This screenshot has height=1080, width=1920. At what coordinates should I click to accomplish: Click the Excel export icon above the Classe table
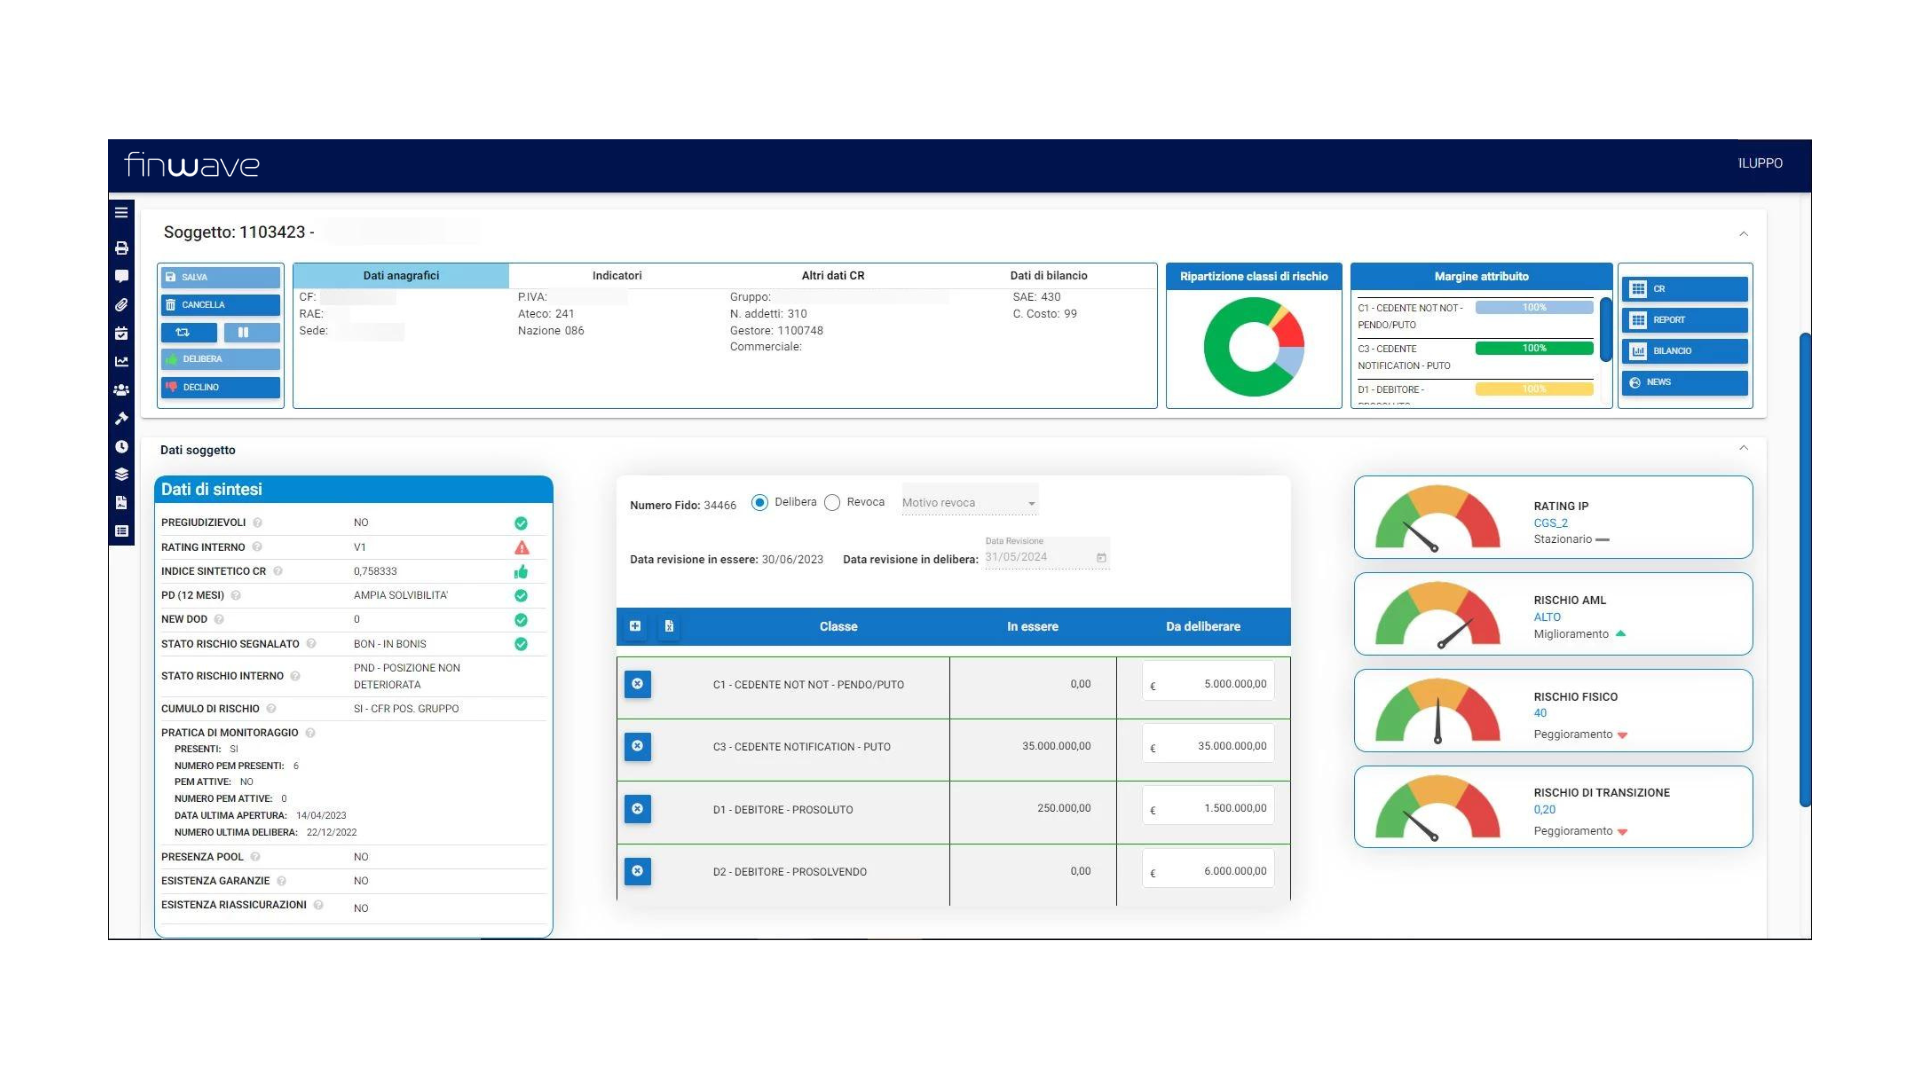click(x=668, y=626)
